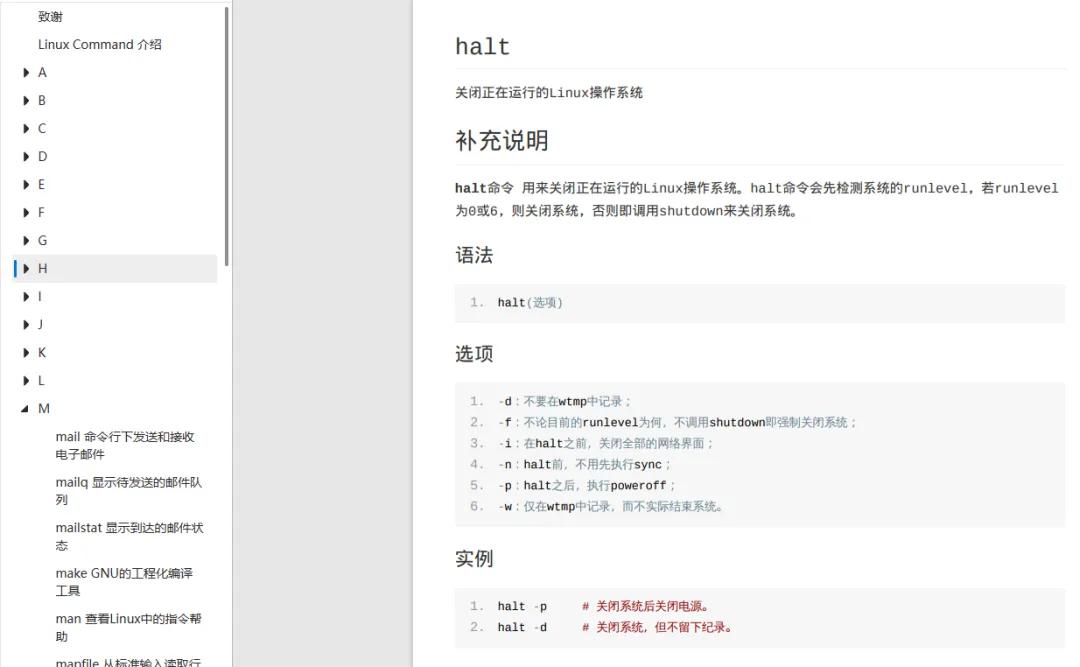Click the -w 仅在wtmp中记录 option line

coord(611,506)
